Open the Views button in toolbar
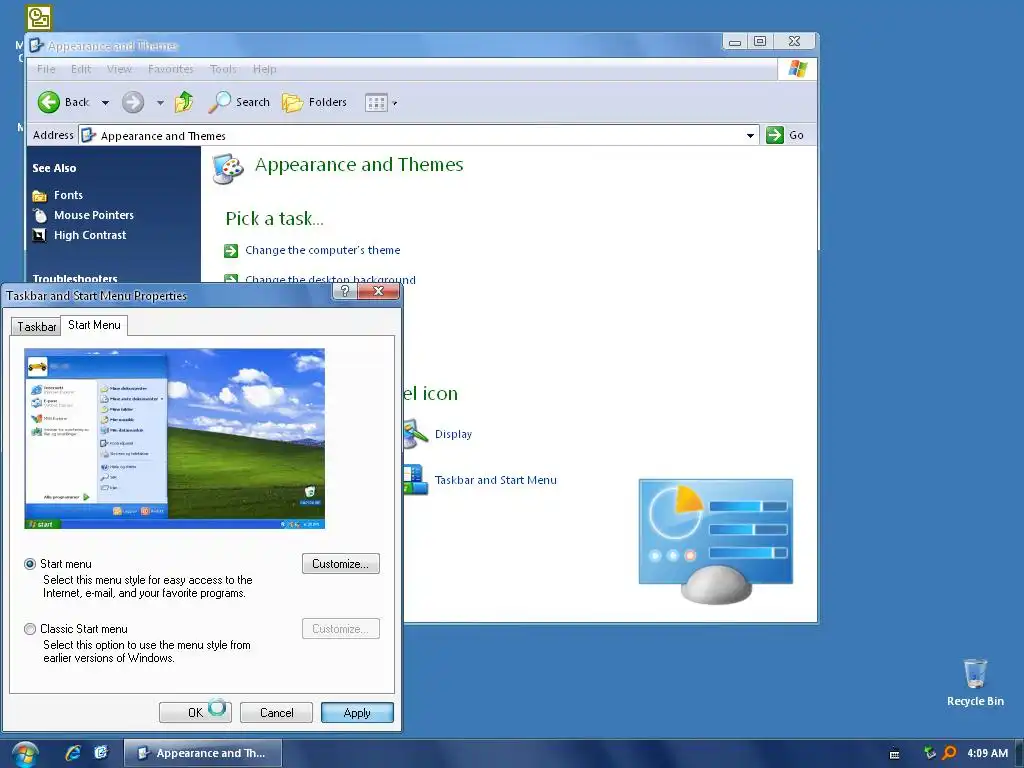The image size is (1024, 768). point(376,103)
